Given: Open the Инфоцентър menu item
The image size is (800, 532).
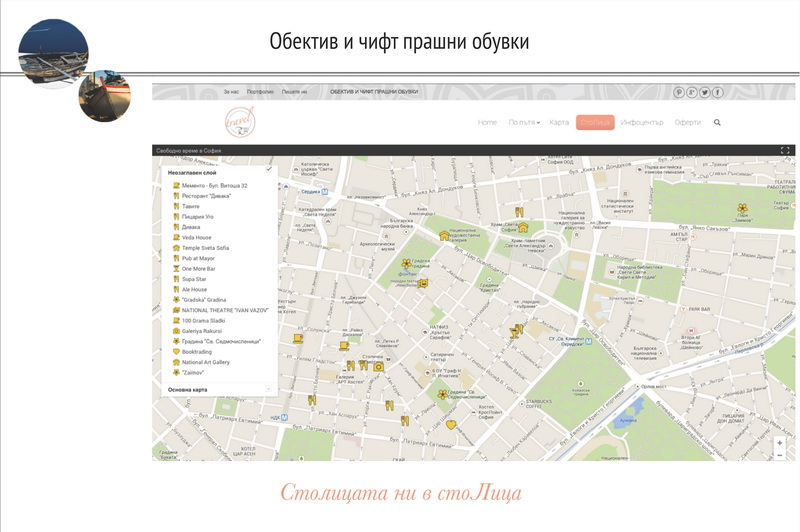Looking at the screenshot, I should click(642, 122).
